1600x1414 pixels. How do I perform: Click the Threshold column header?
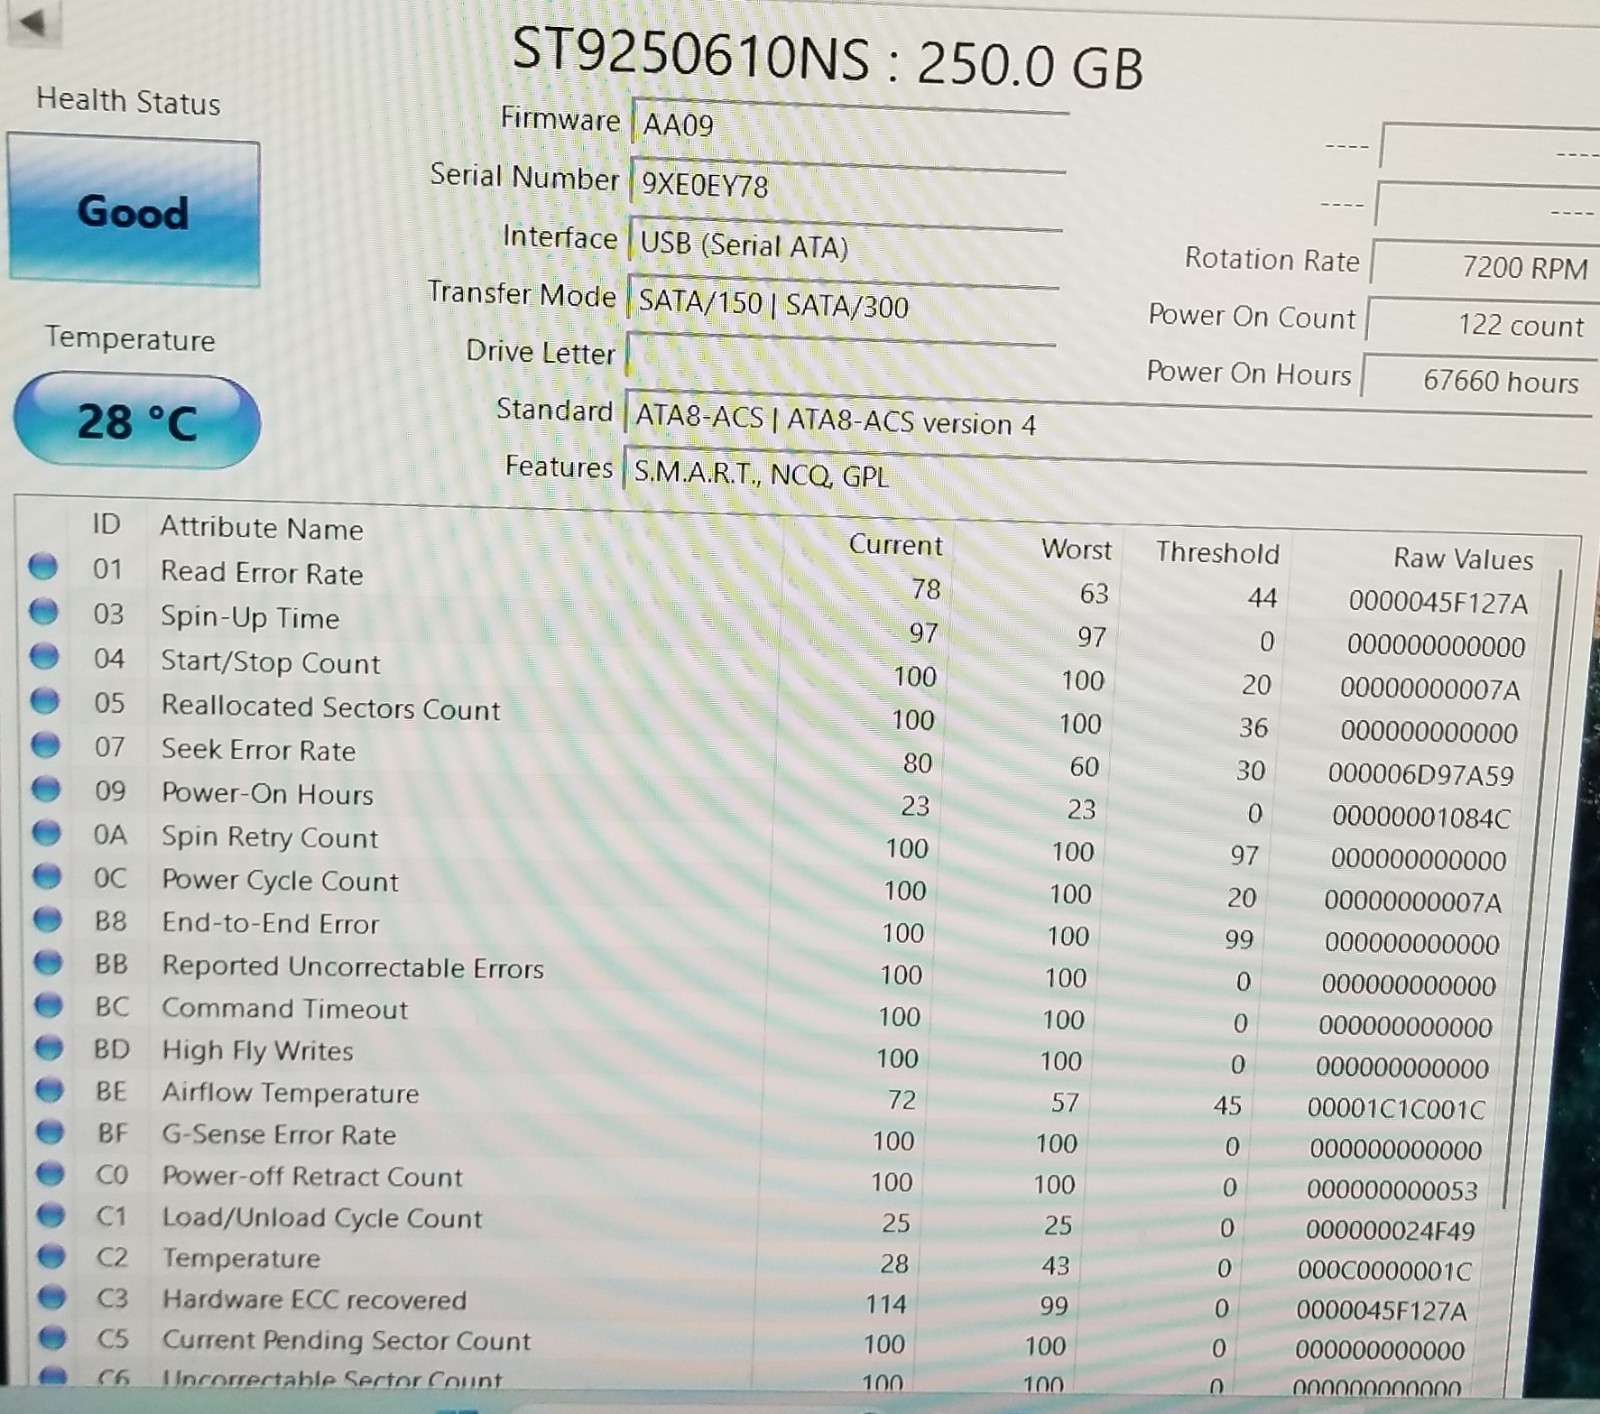click(x=1217, y=553)
